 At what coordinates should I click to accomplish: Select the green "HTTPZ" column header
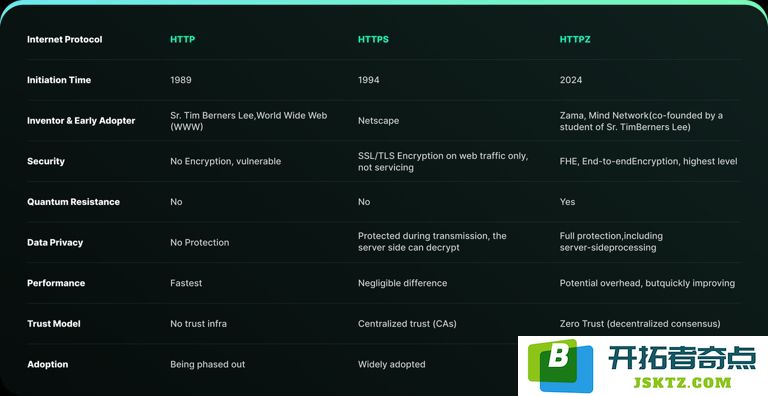click(x=575, y=39)
